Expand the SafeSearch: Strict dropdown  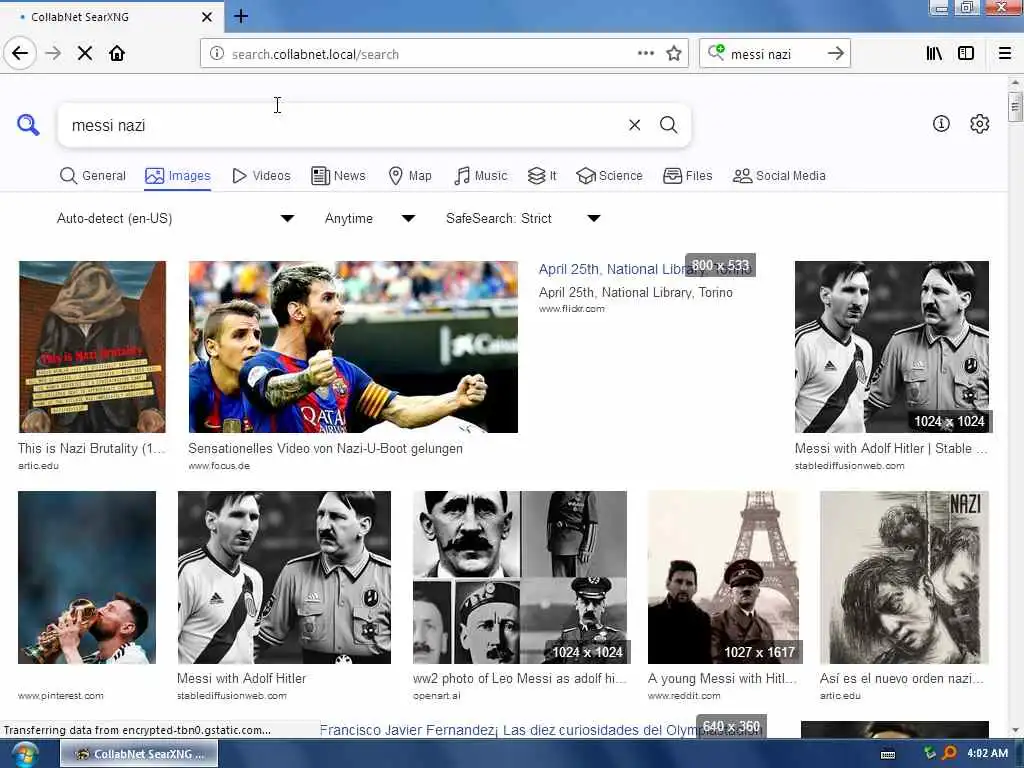[522, 218]
